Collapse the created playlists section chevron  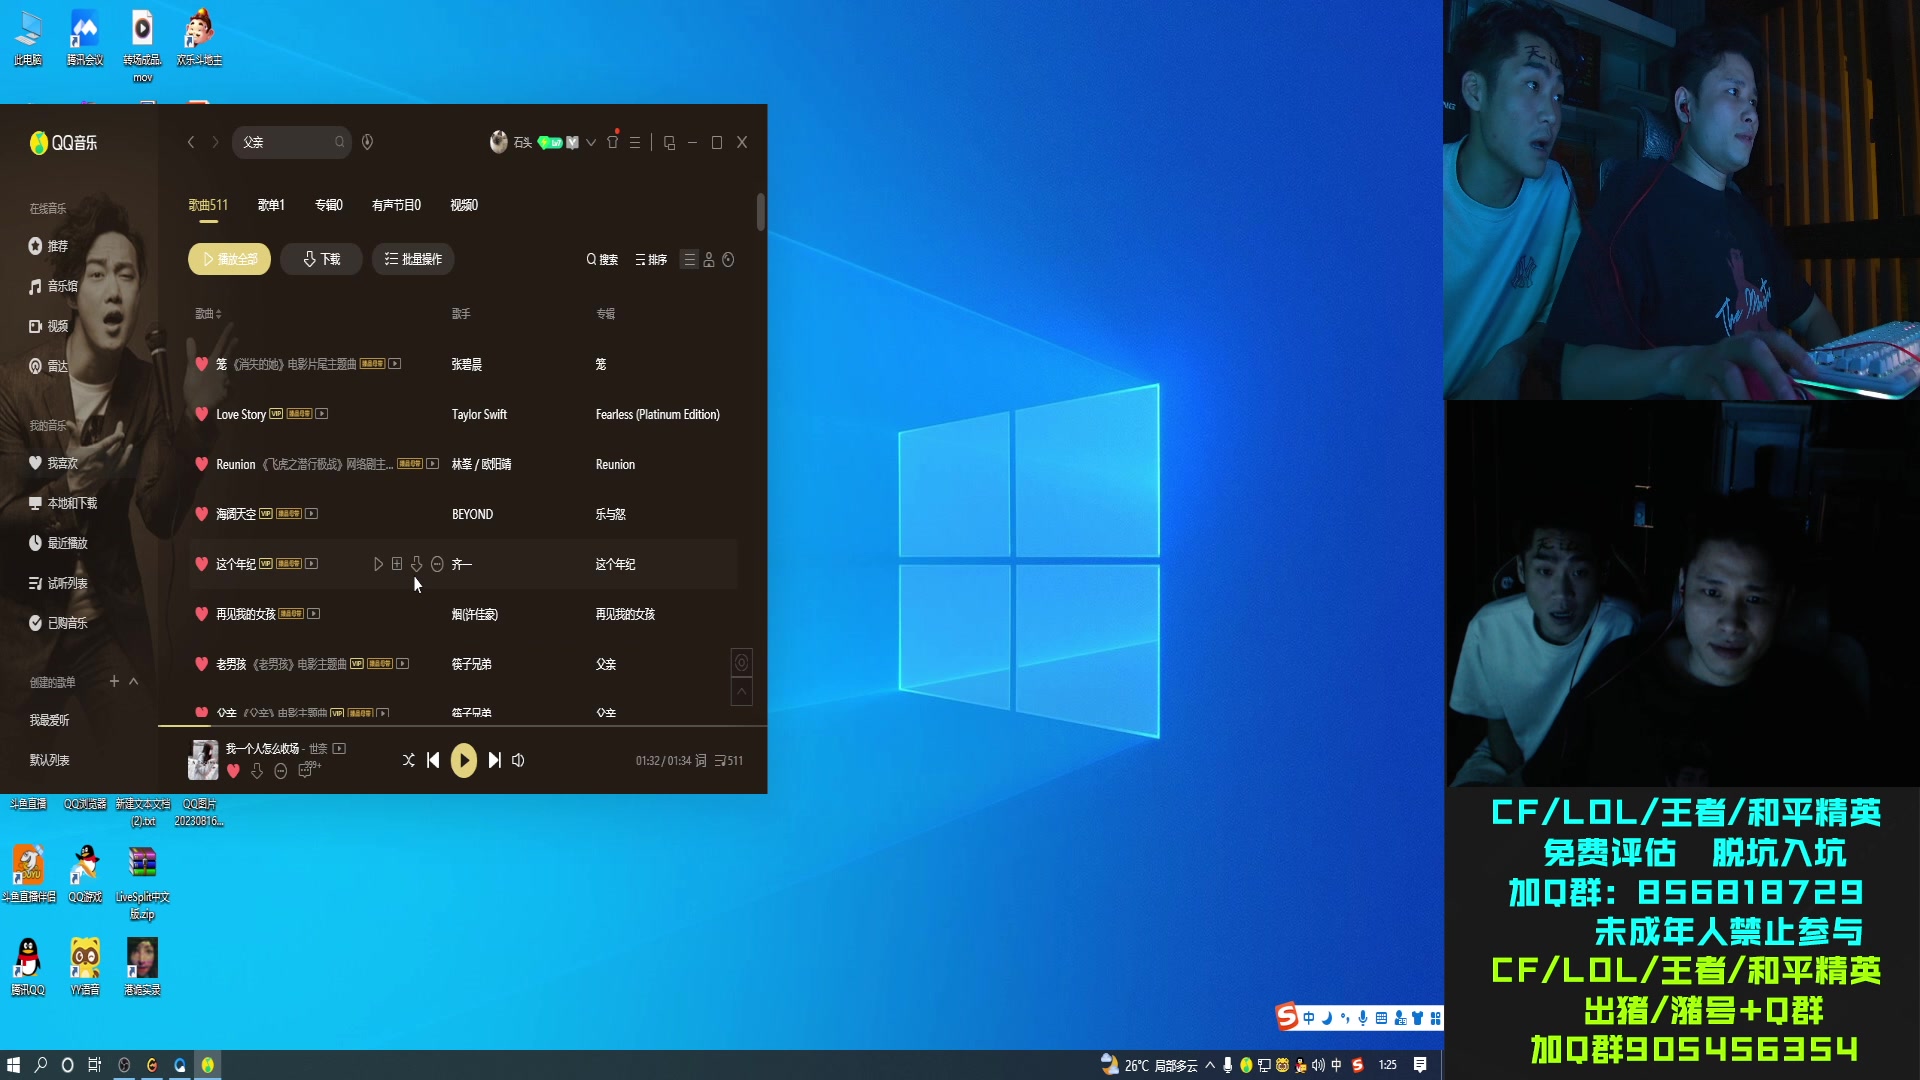(134, 682)
